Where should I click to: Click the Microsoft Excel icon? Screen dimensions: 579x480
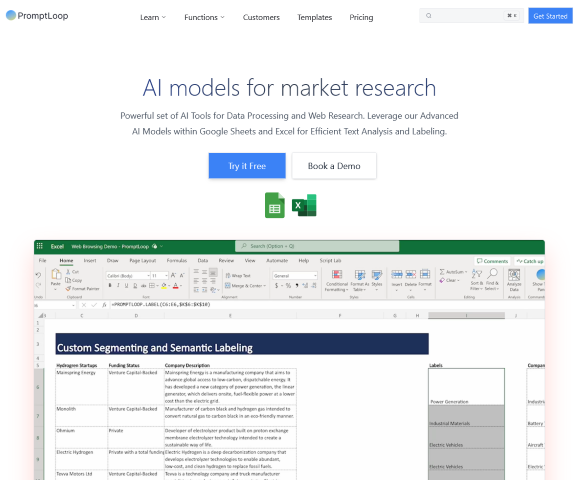[304, 205]
